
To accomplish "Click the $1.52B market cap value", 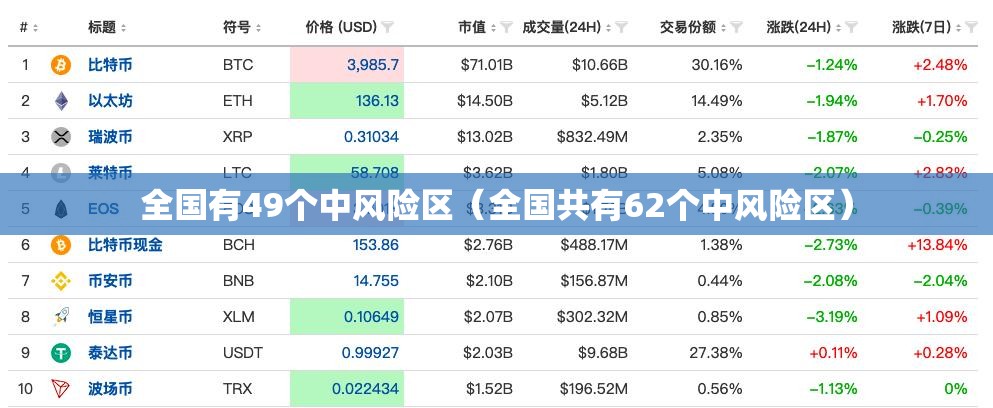I will click(x=489, y=388).
